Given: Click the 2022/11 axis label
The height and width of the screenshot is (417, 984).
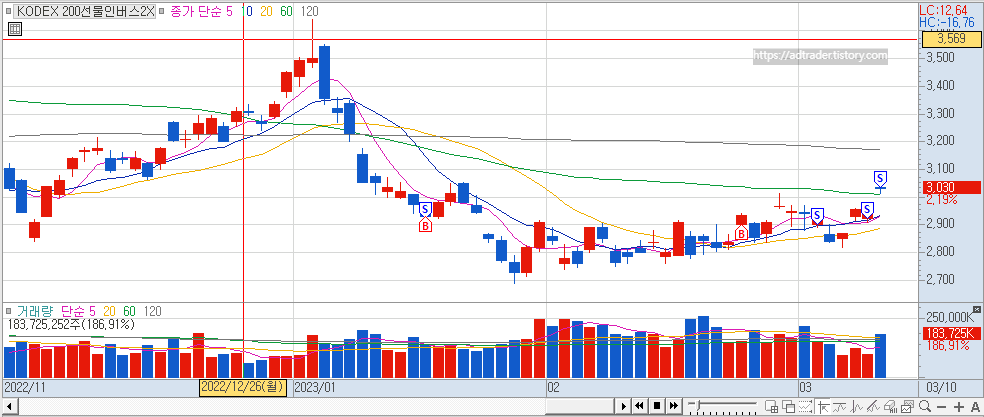Looking at the screenshot, I should click(23, 387).
